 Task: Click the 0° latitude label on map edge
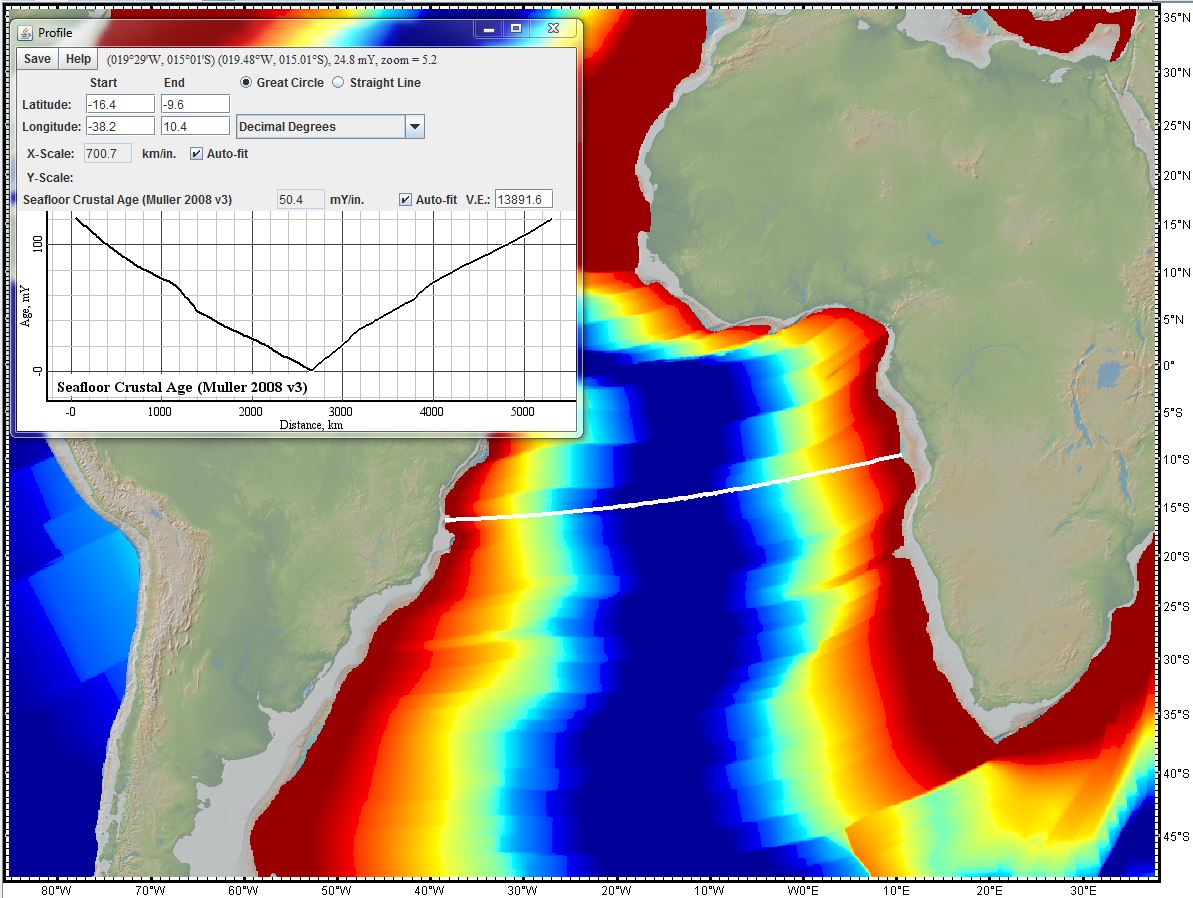click(x=1169, y=366)
